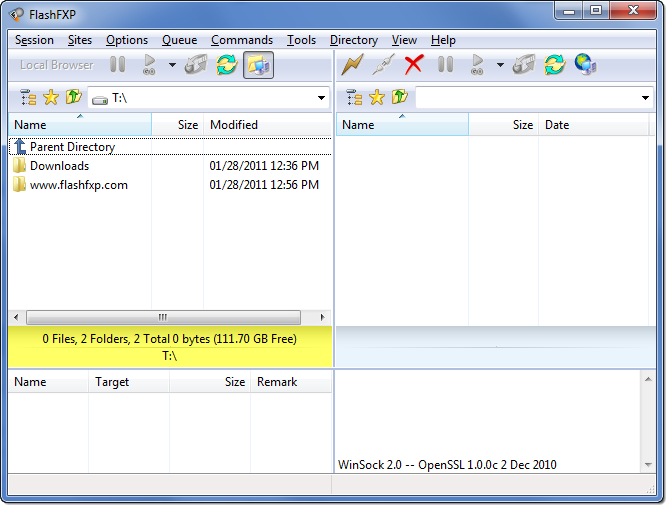This screenshot has height=508, width=669.
Task: Sort local files by Modified column
Action: pos(268,125)
